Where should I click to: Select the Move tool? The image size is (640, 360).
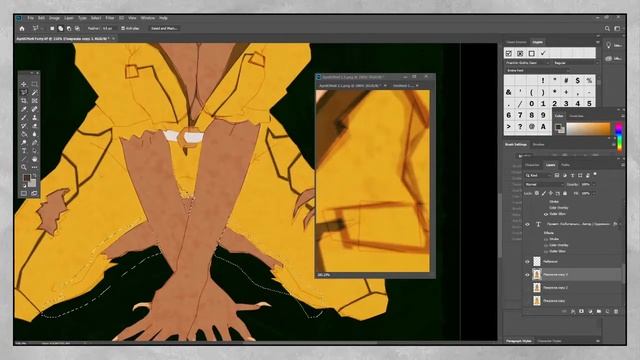pos(24,84)
